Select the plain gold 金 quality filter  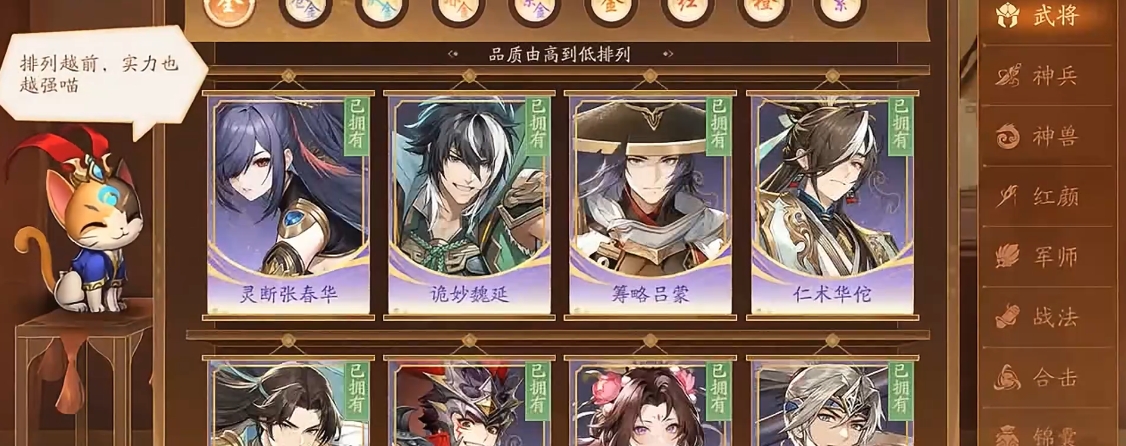pyautogui.click(x=611, y=10)
